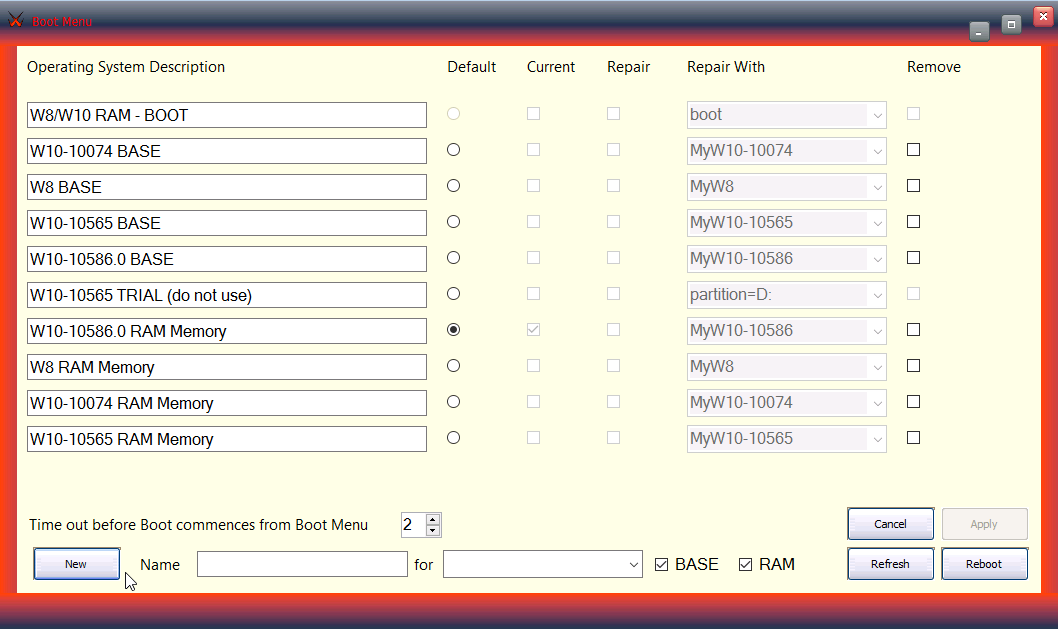
Task: Edit the W10-10586.0 RAM Memory description
Action: click(x=227, y=331)
